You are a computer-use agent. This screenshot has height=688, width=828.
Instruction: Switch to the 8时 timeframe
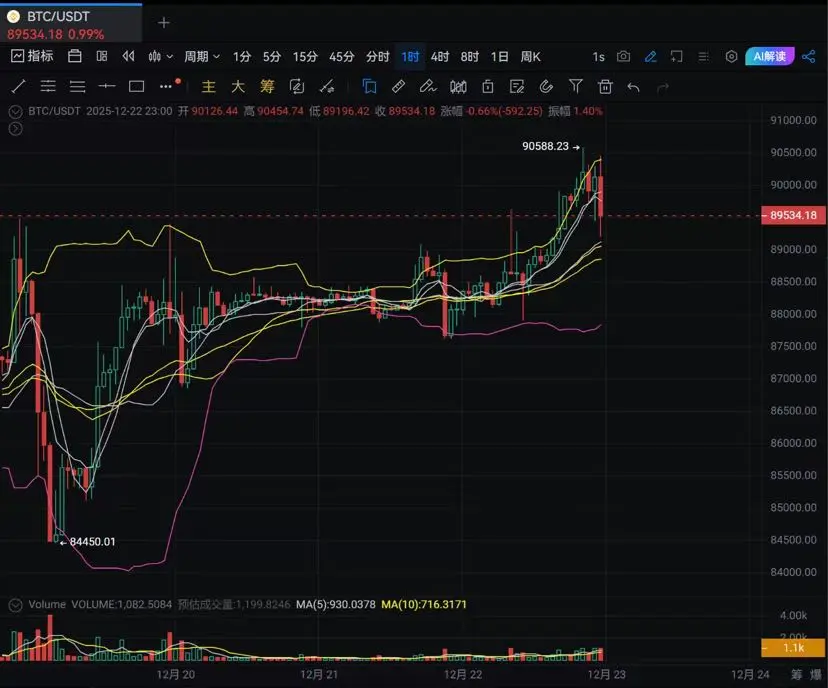pyautogui.click(x=469, y=56)
